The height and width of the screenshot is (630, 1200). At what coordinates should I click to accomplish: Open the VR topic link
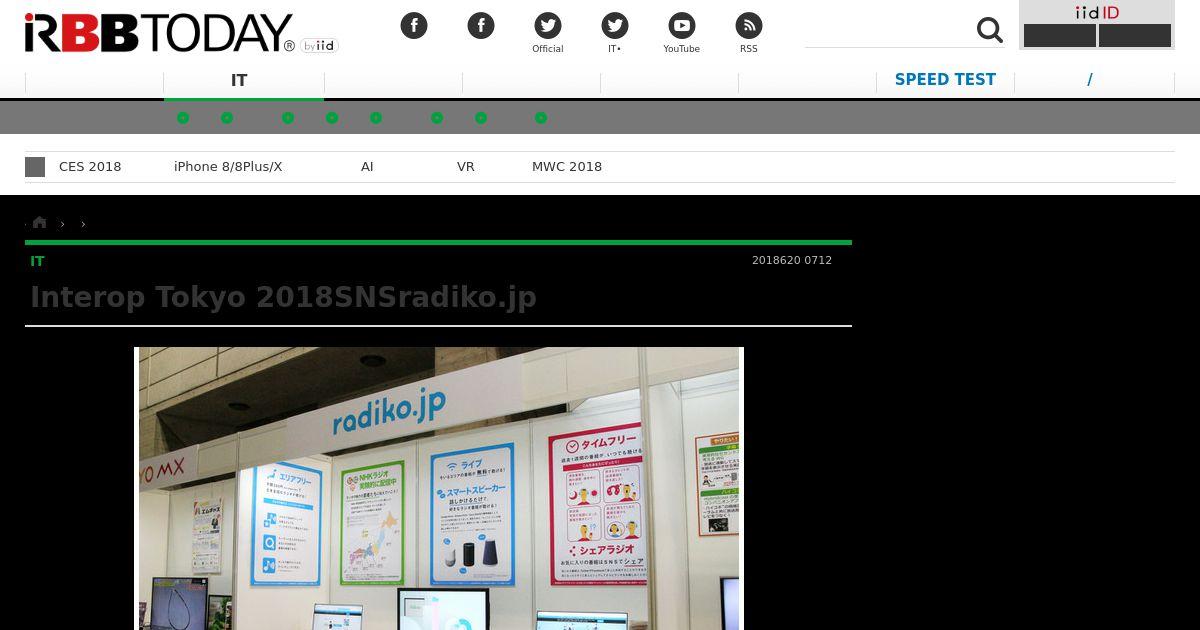click(466, 167)
